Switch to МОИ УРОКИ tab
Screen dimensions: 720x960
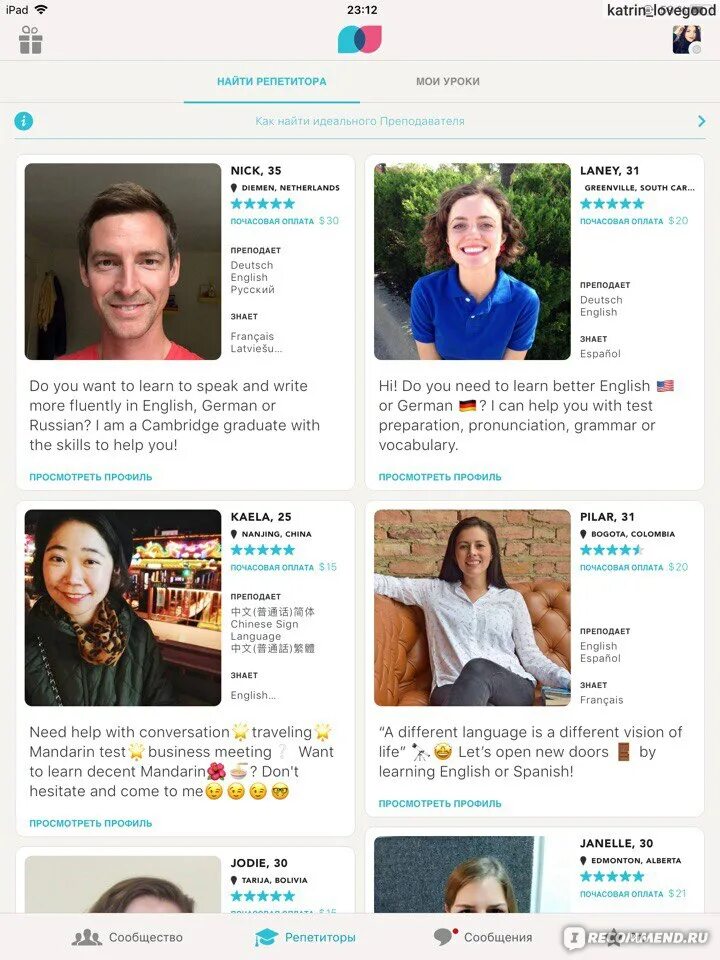448,81
